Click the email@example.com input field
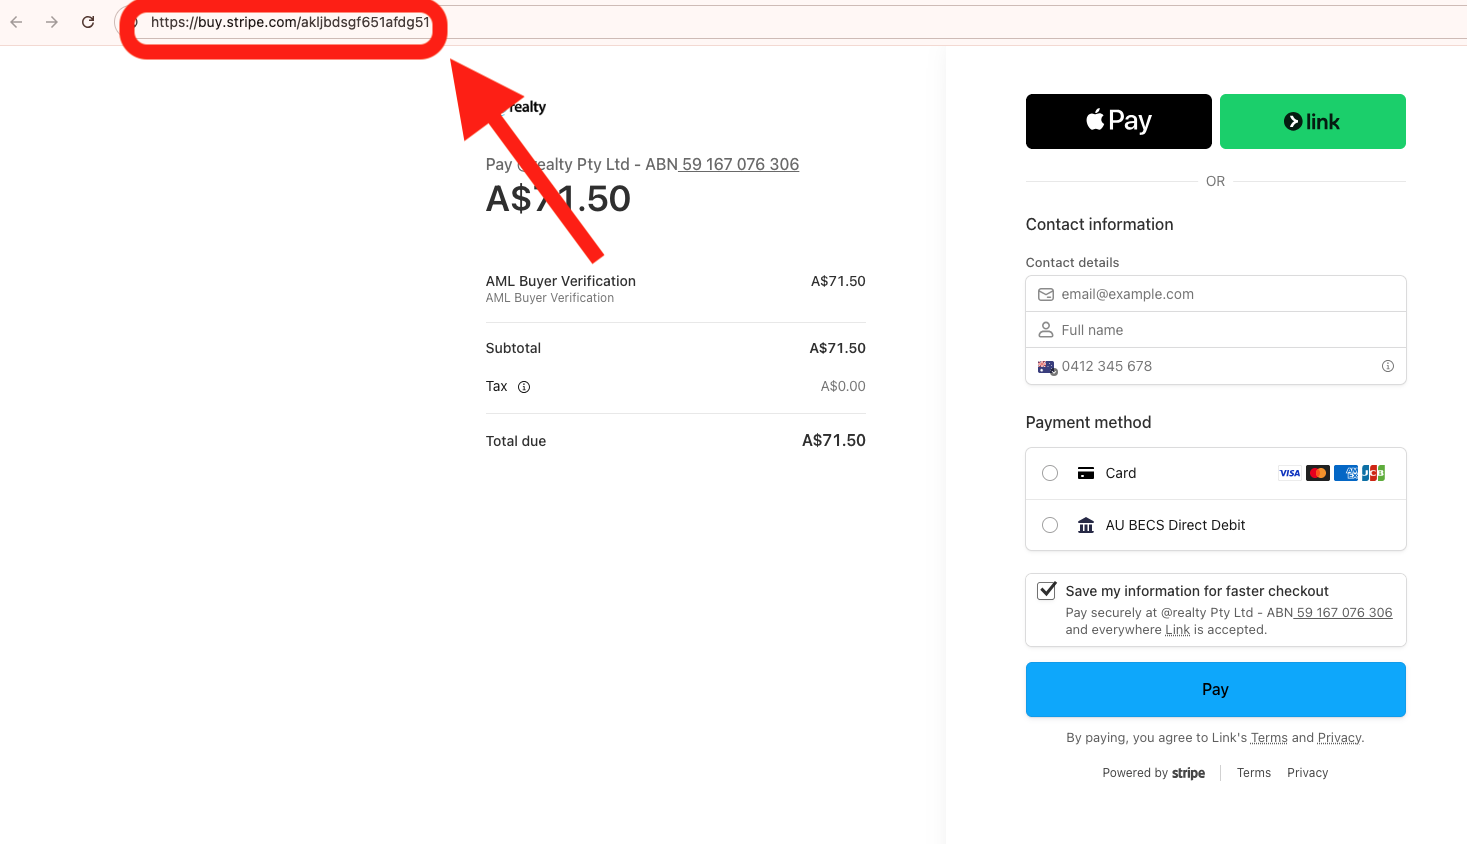Screen dimensions: 1467x844 [1216, 294]
